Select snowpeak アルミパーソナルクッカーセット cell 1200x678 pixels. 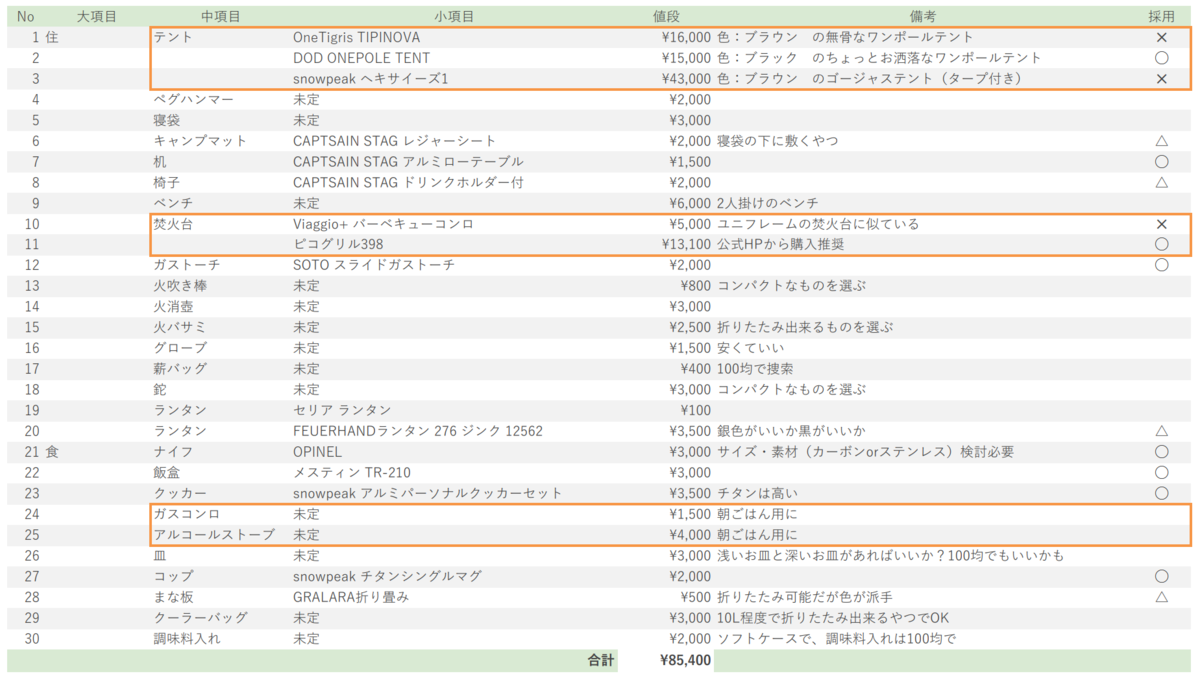coord(428,493)
